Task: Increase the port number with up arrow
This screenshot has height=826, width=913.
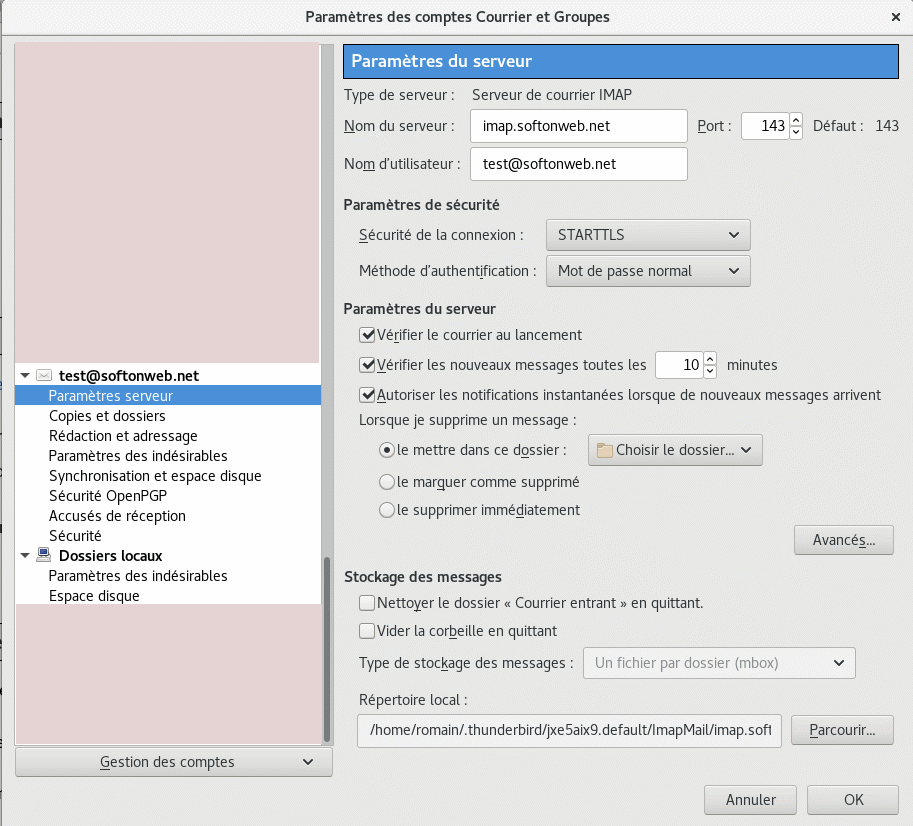Action: click(x=796, y=120)
